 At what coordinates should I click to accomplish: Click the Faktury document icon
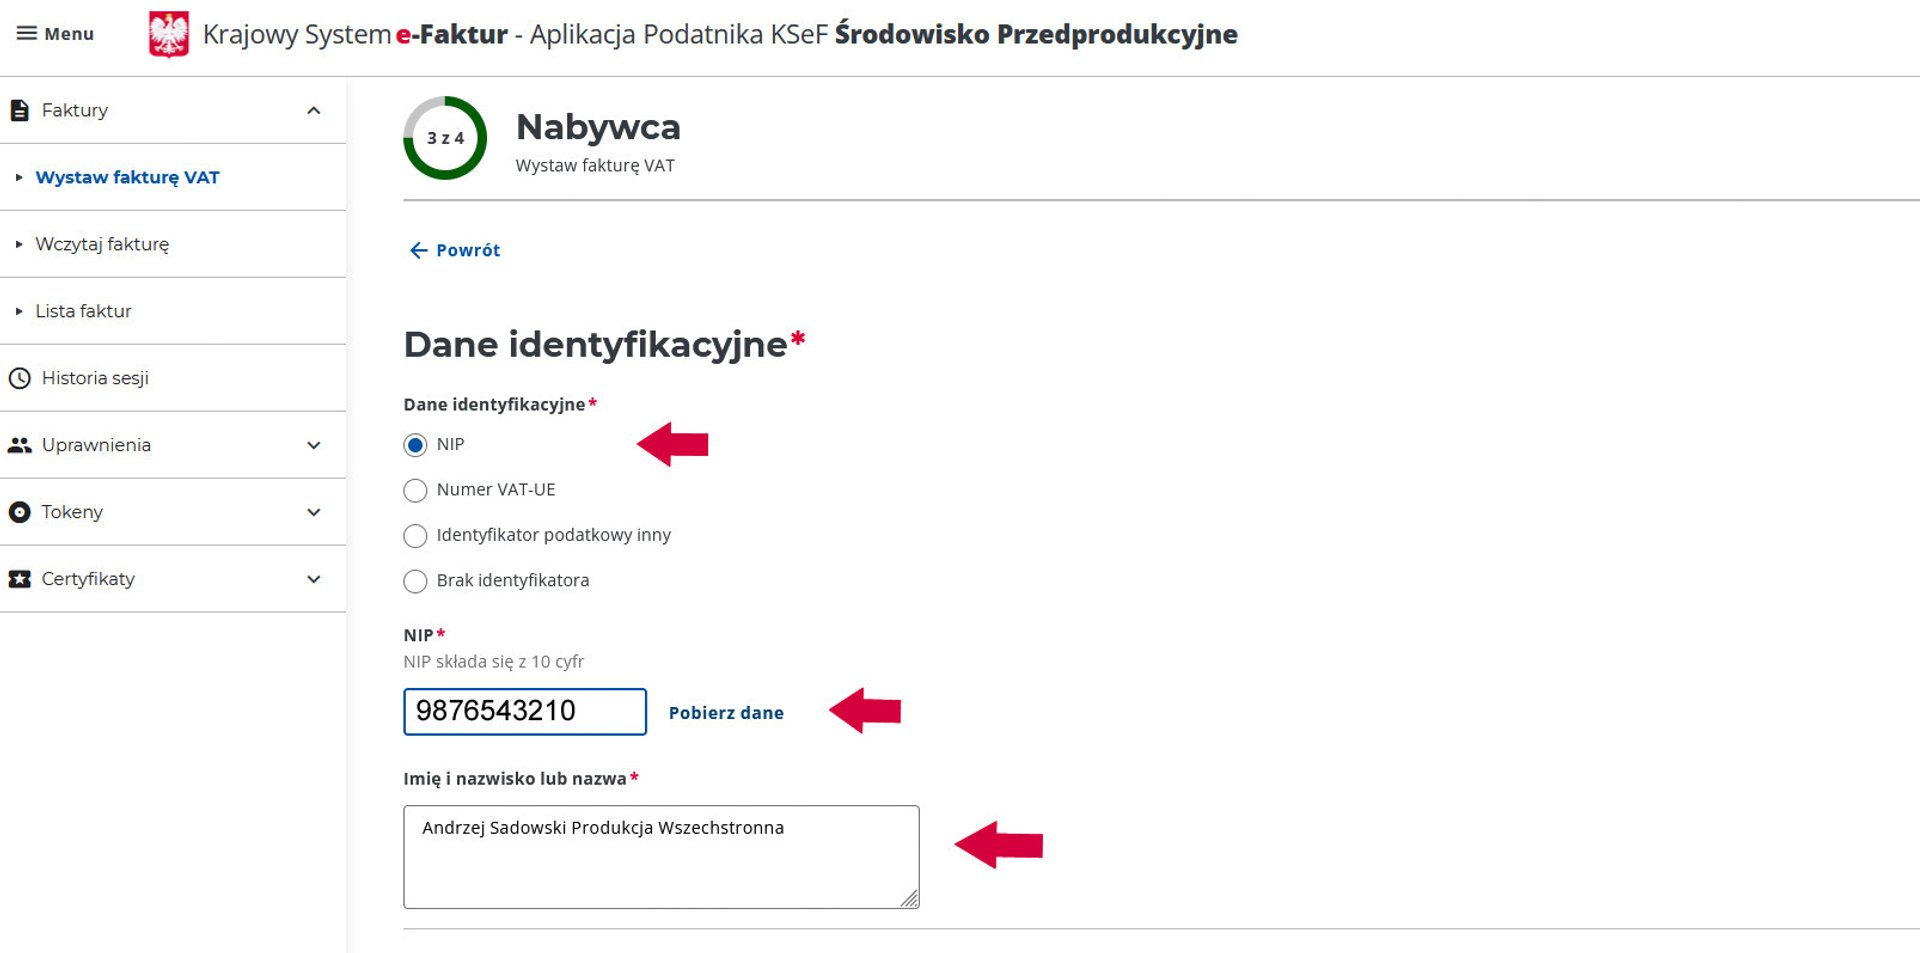coord(19,110)
